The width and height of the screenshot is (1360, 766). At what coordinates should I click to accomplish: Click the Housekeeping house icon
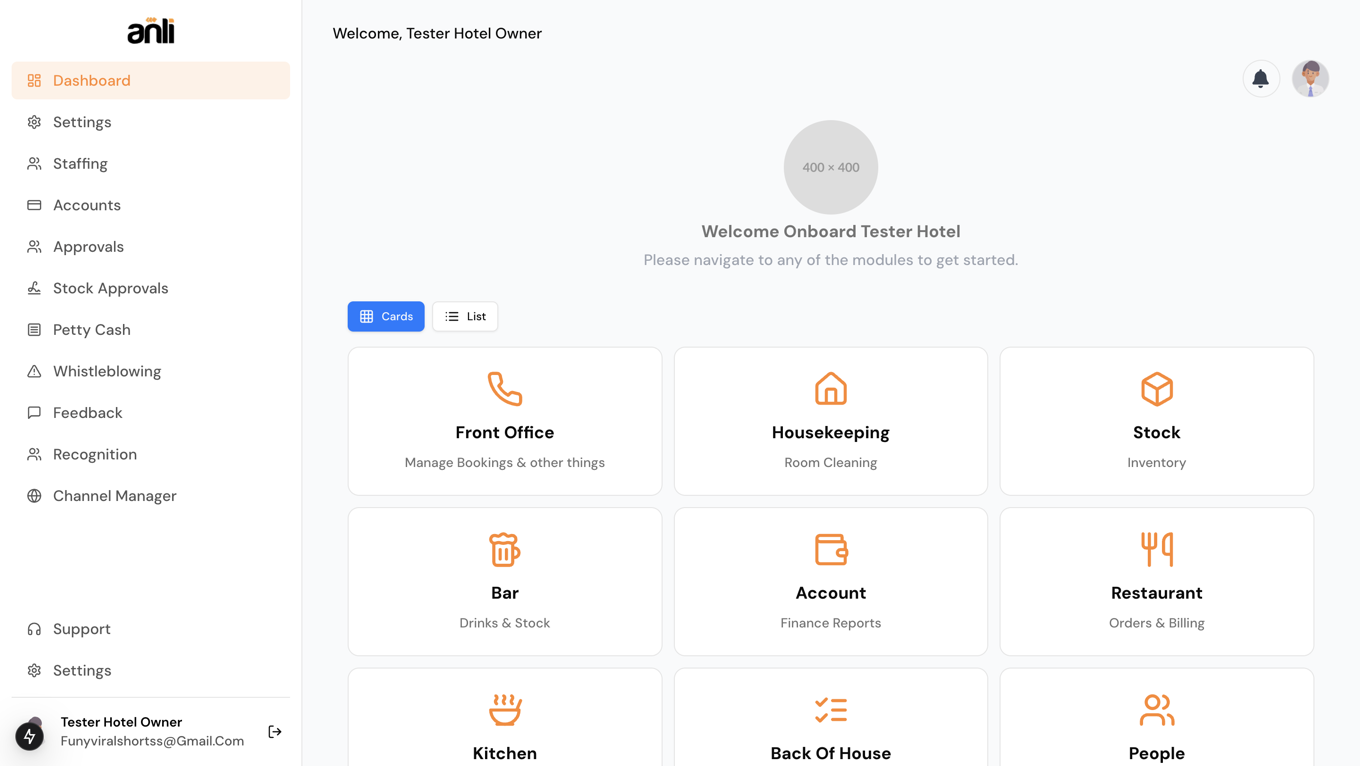[x=831, y=389]
